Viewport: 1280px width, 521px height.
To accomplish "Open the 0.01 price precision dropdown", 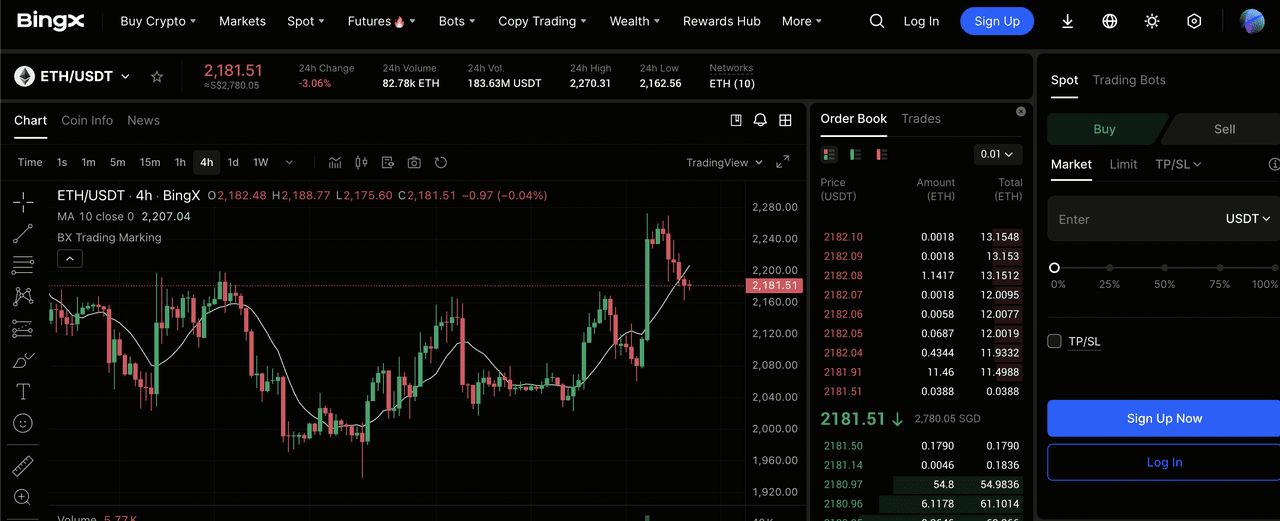I will click(x=997, y=154).
